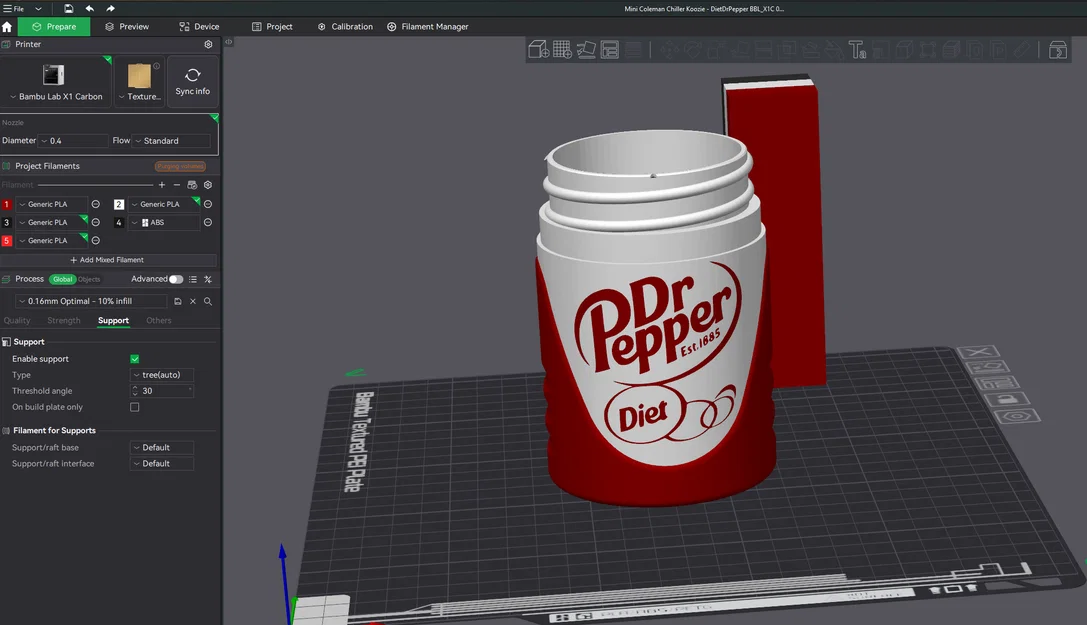Open the Filament Manager tab
1087x625 pixels.
pos(428,26)
